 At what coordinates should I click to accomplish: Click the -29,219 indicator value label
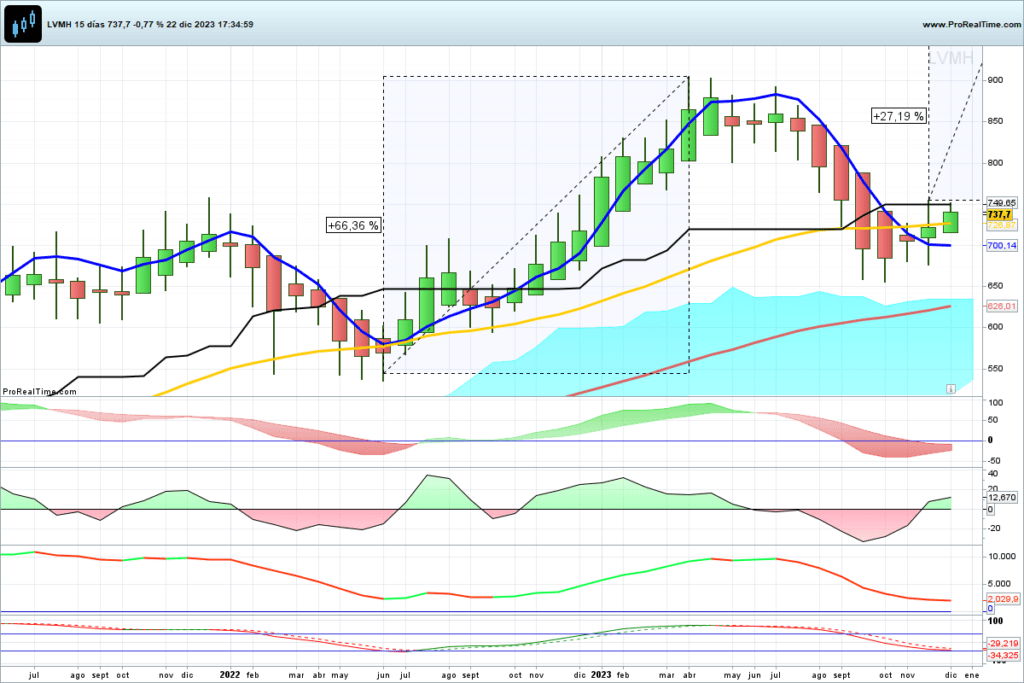(1002, 643)
